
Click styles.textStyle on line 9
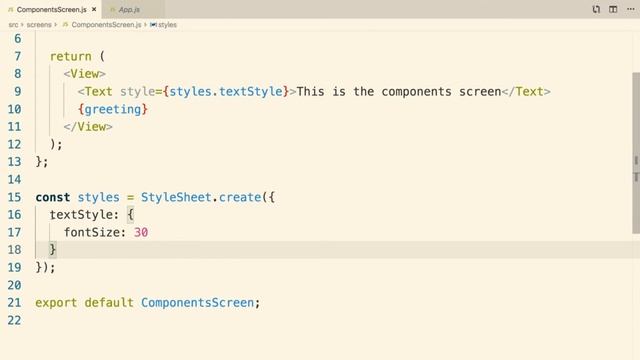coord(226,91)
